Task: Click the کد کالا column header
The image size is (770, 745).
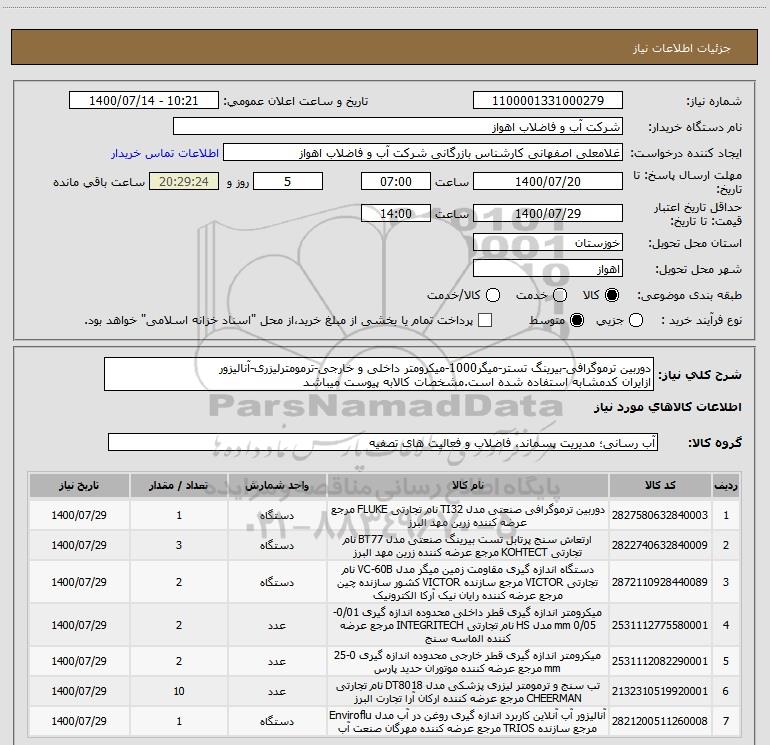Action: pyautogui.click(x=660, y=486)
